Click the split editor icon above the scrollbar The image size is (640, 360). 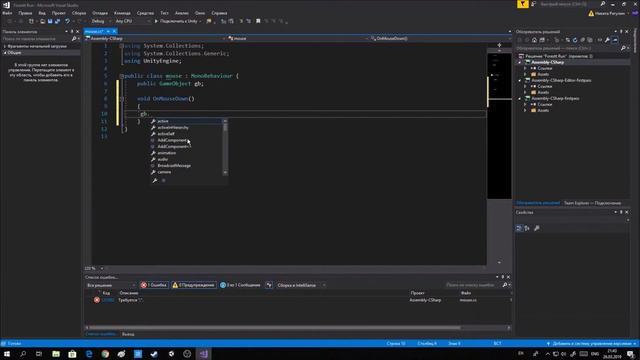point(499,45)
